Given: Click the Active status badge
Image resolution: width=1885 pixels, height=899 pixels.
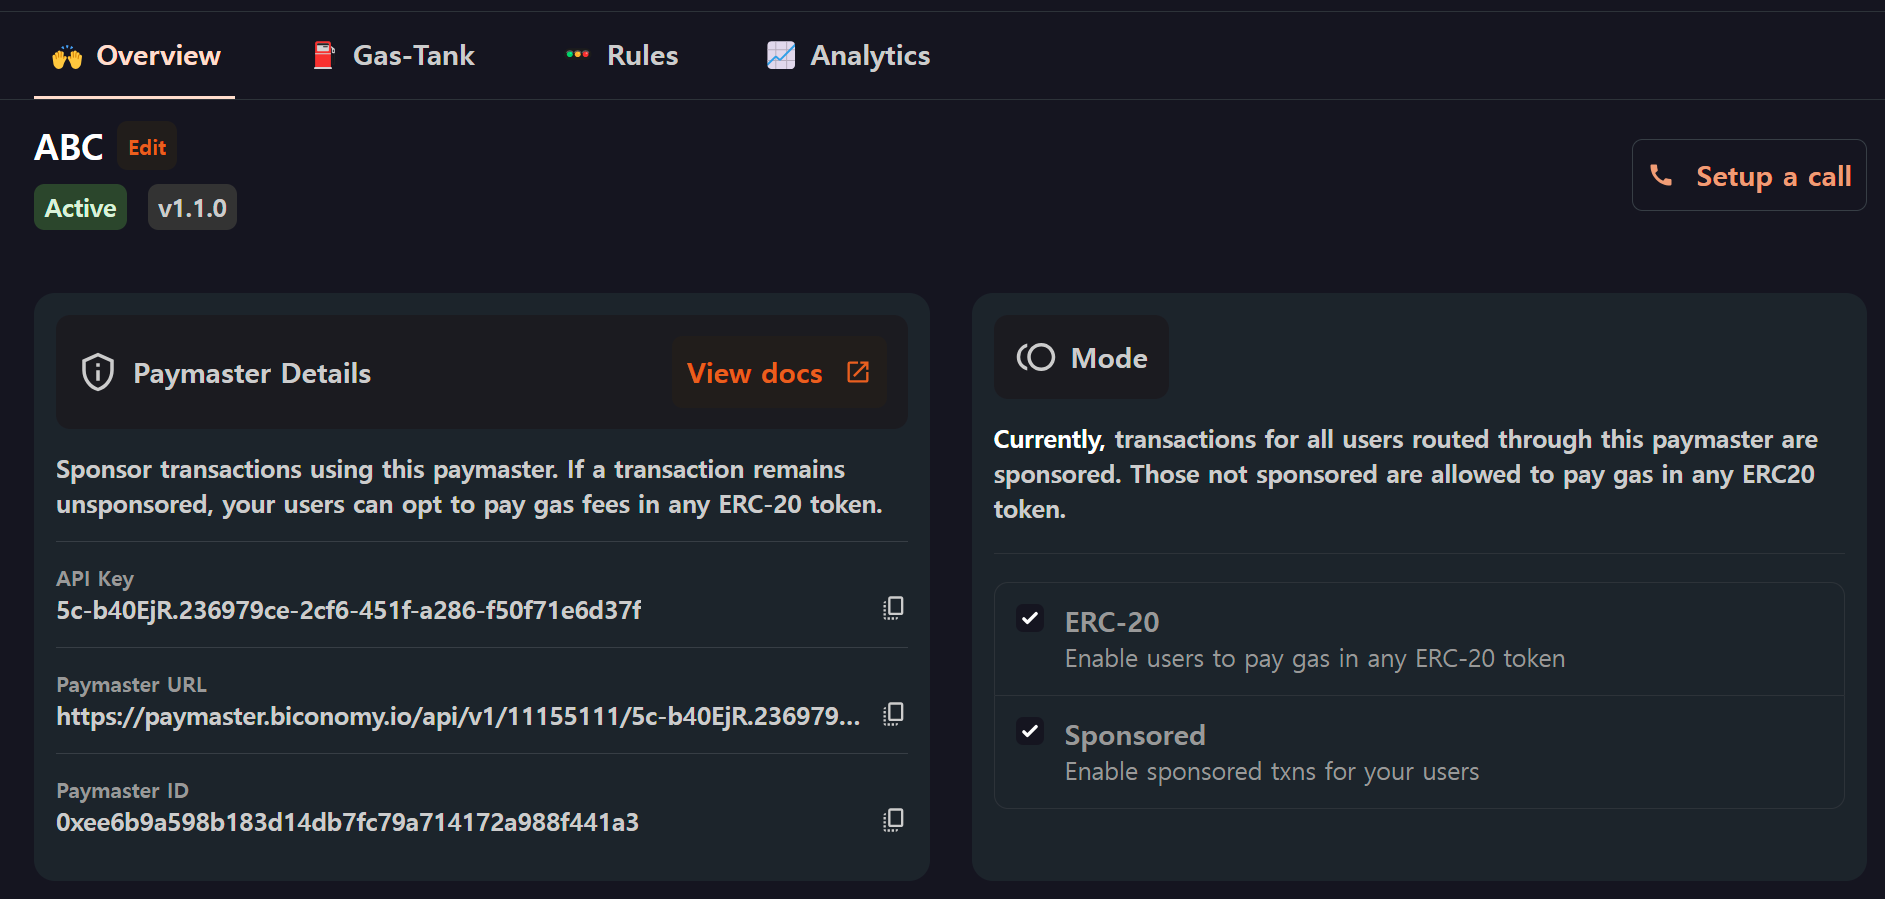Looking at the screenshot, I should click(x=81, y=207).
